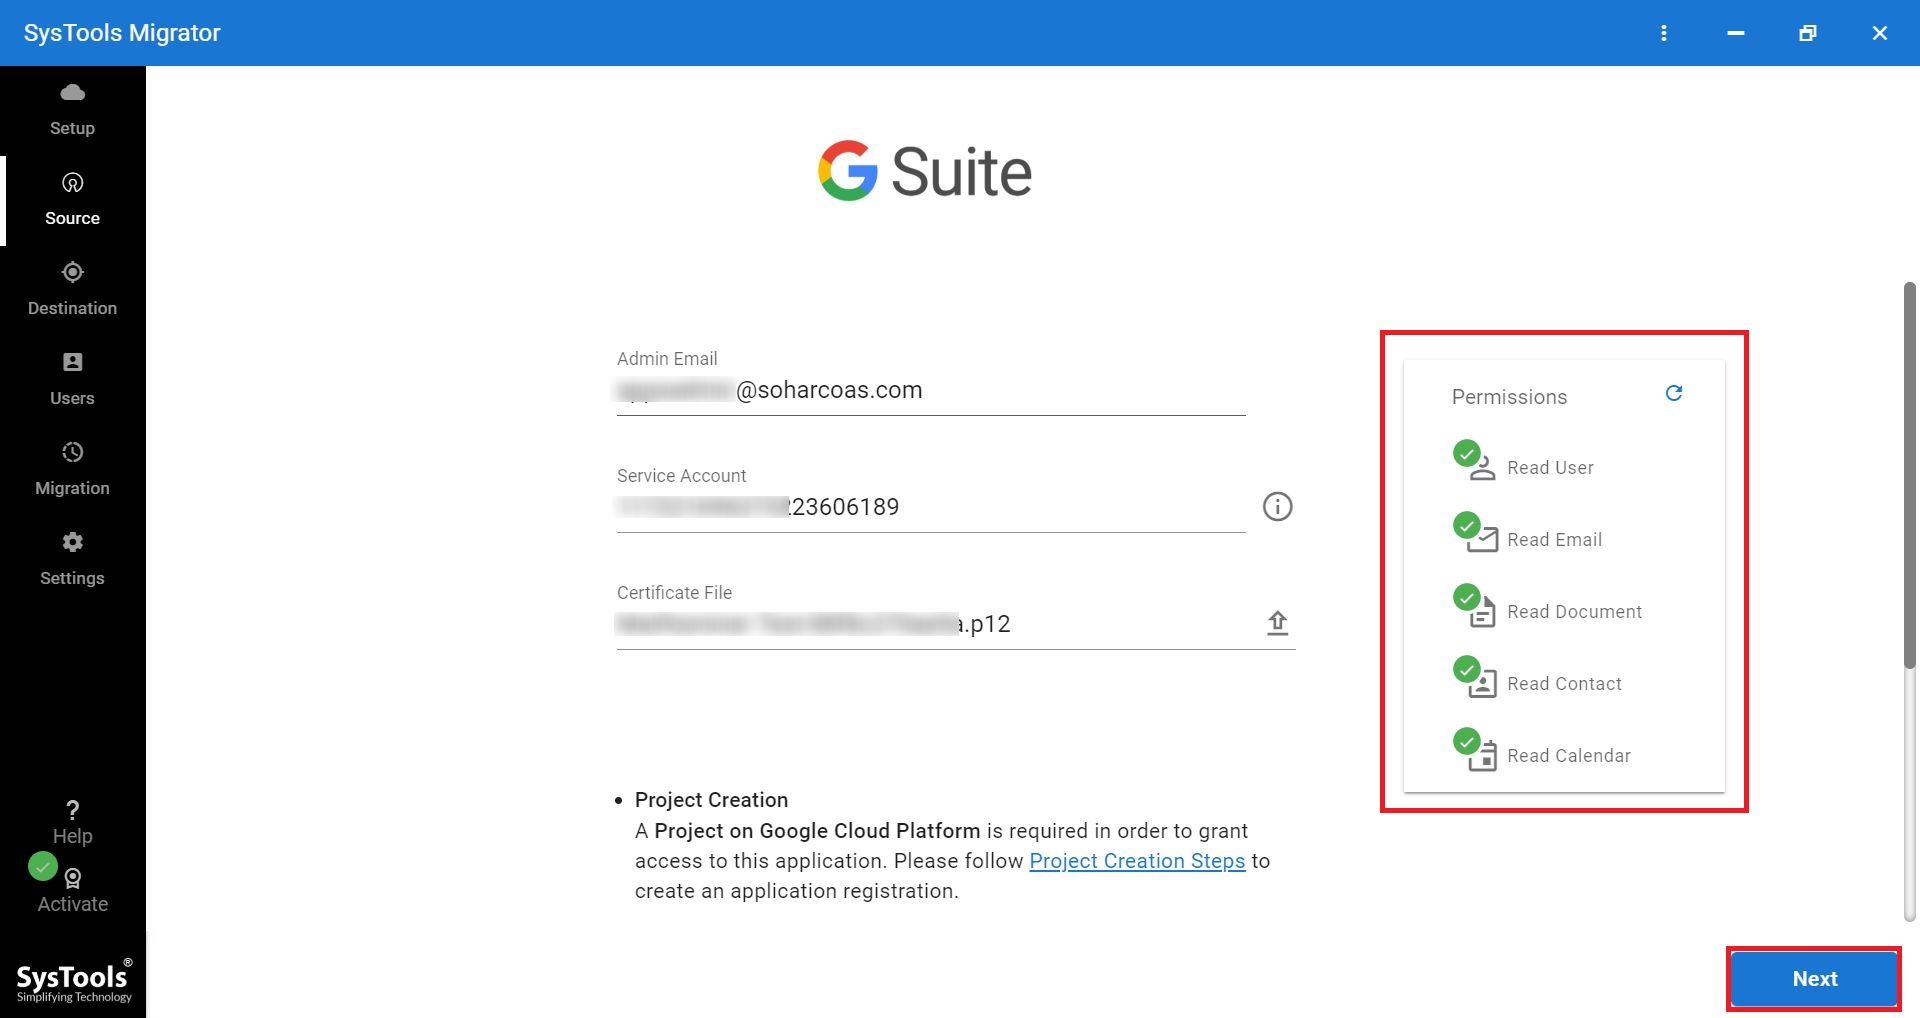Viewport: 1920px width, 1018px height.
Task: Switch to the Migration section
Action: [72, 470]
